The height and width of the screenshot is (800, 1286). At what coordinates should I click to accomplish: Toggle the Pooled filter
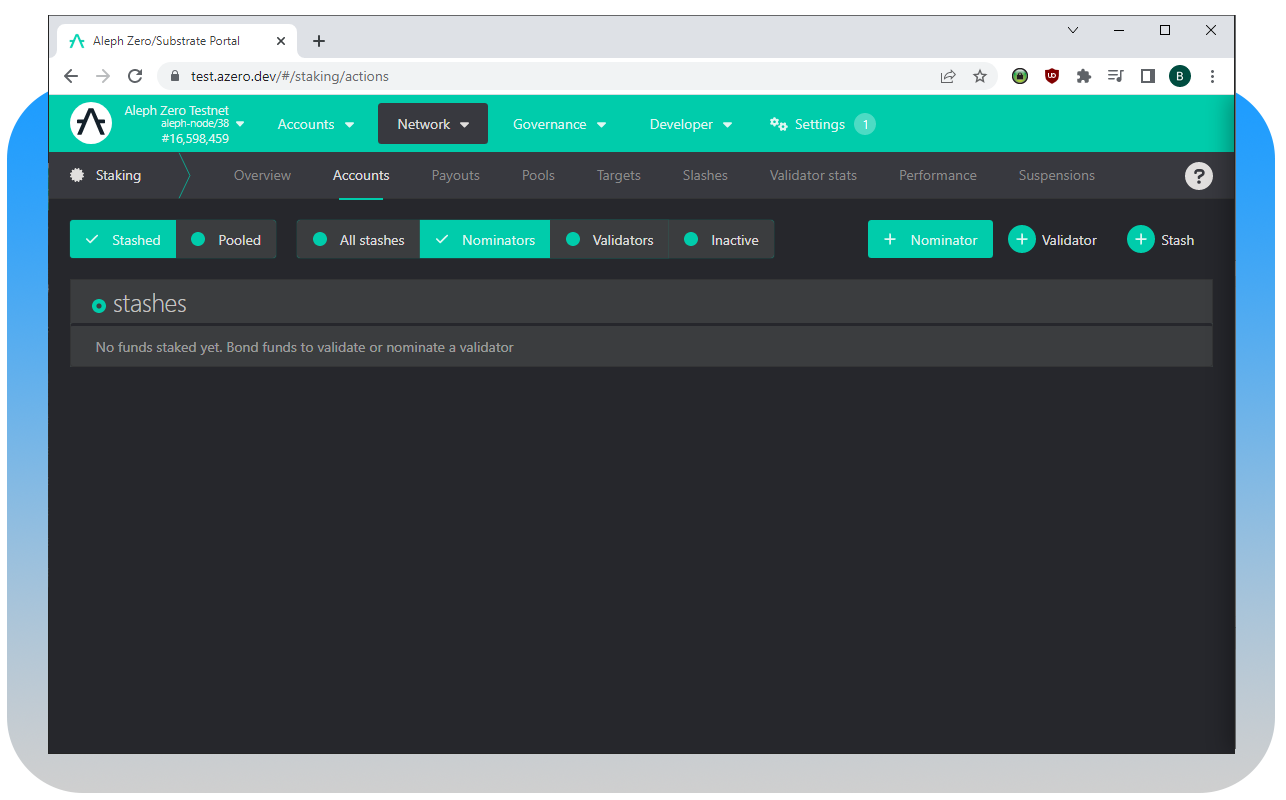click(226, 240)
